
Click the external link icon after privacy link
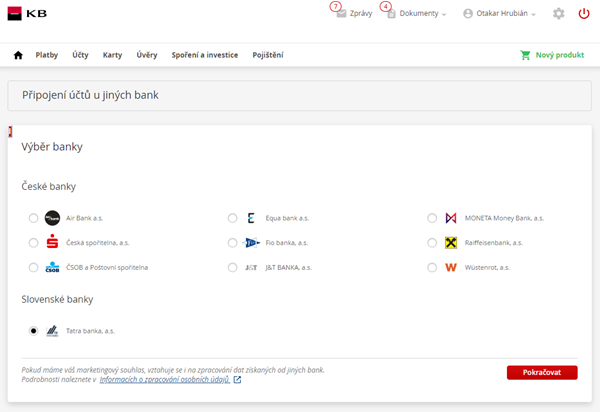point(237,379)
